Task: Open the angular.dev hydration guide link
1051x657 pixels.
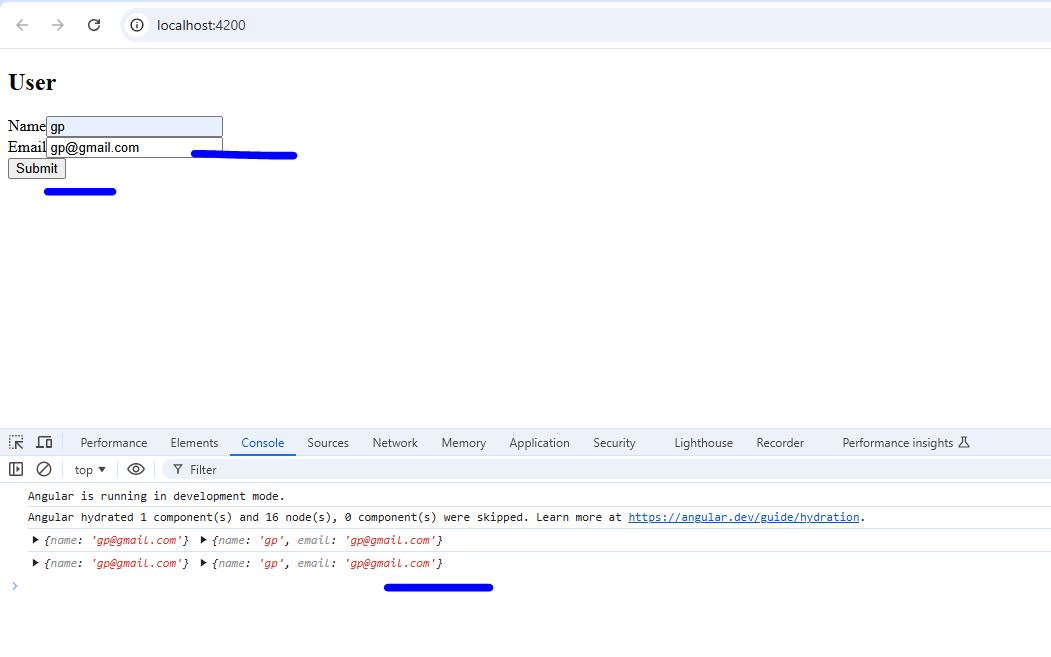Action: click(743, 518)
